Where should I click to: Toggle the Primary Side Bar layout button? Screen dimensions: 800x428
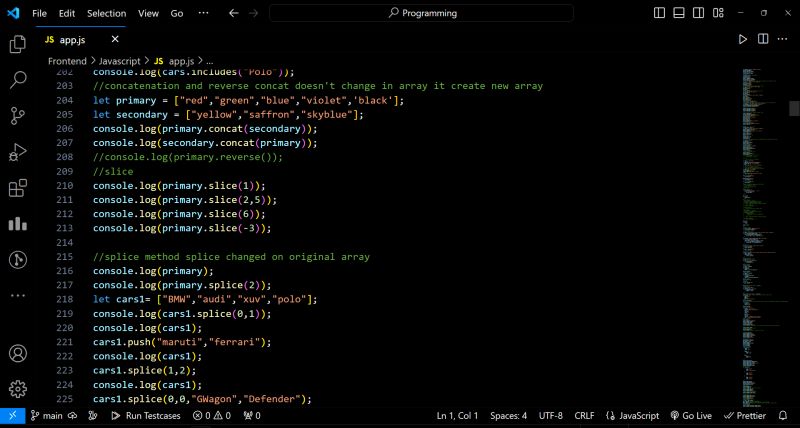coord(660,13)
